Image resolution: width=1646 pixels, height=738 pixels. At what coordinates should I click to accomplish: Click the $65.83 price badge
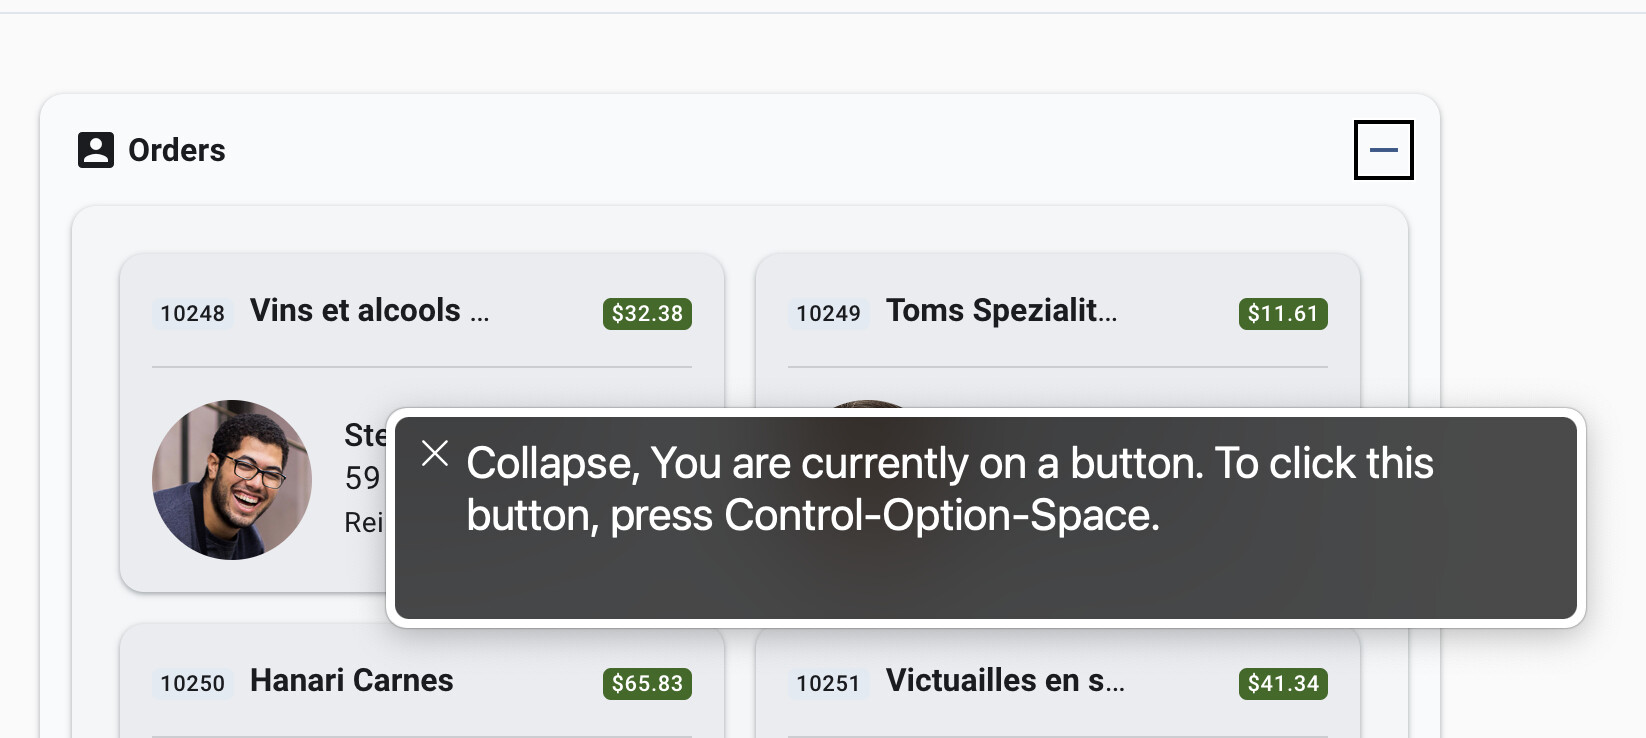(647, 683)
